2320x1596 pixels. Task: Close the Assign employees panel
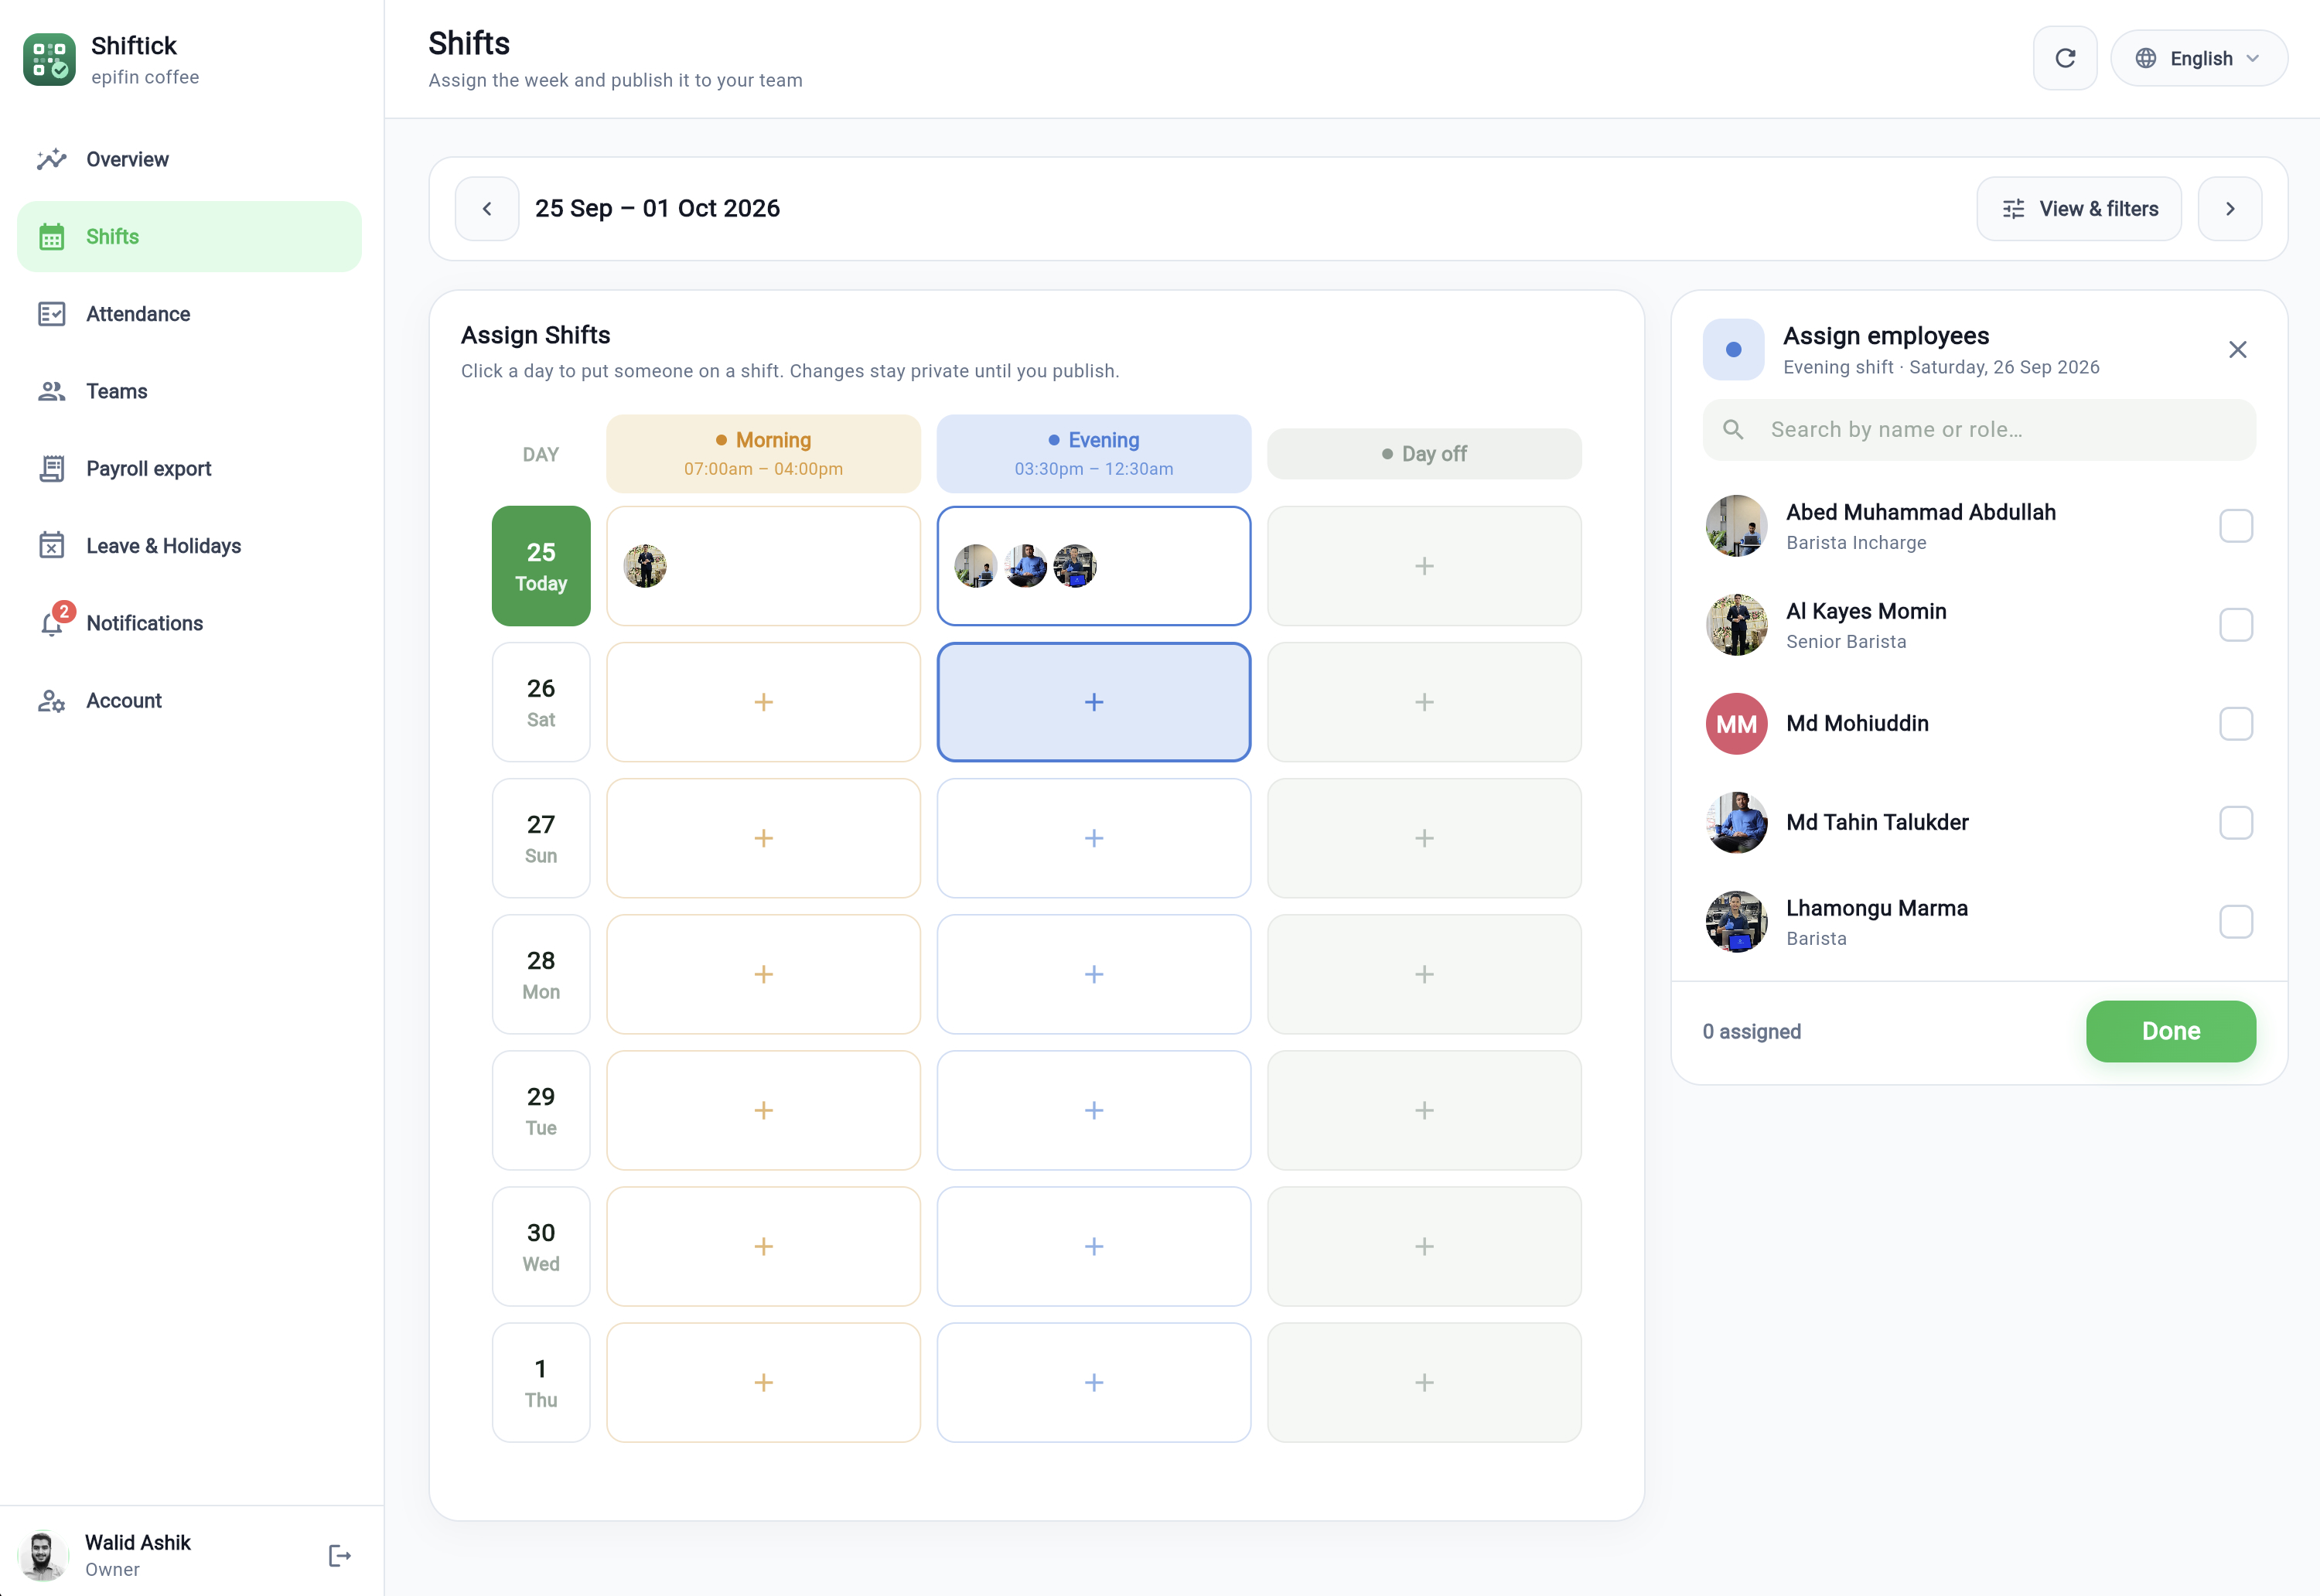click(2238, 350)
